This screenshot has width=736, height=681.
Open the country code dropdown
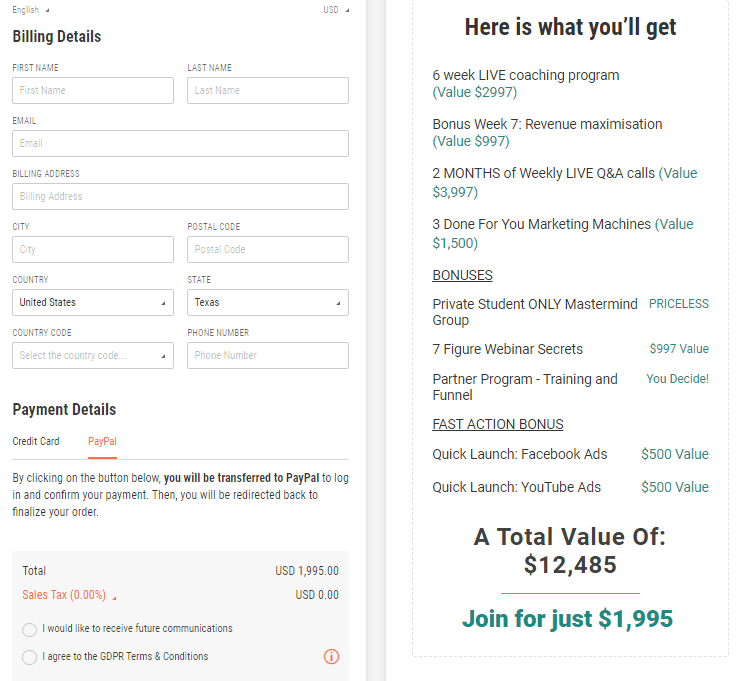click(93, 355)
